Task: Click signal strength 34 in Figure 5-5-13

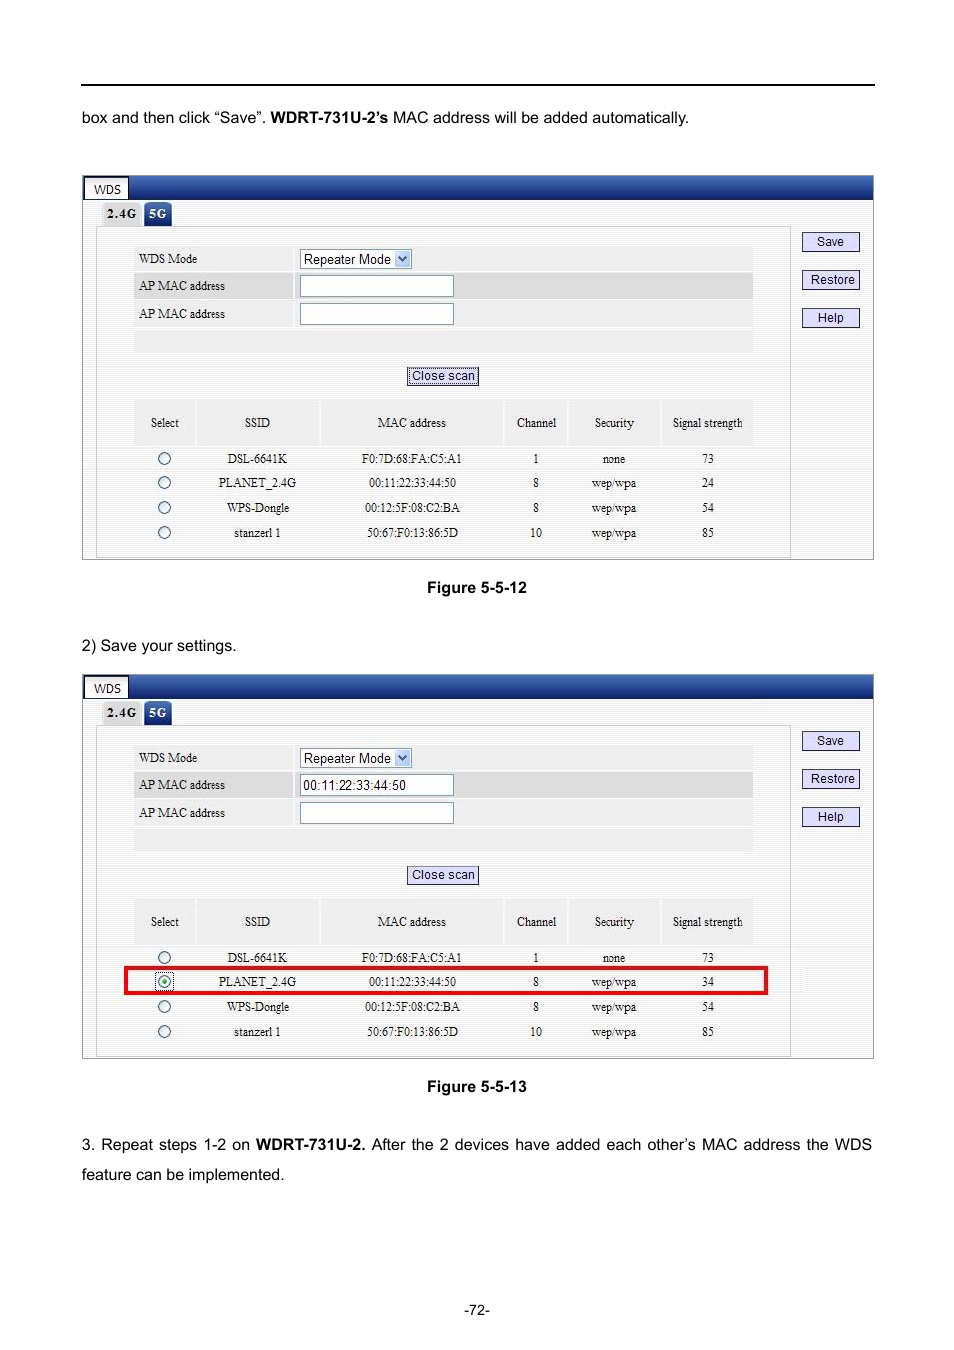Action: pos(708,982)
